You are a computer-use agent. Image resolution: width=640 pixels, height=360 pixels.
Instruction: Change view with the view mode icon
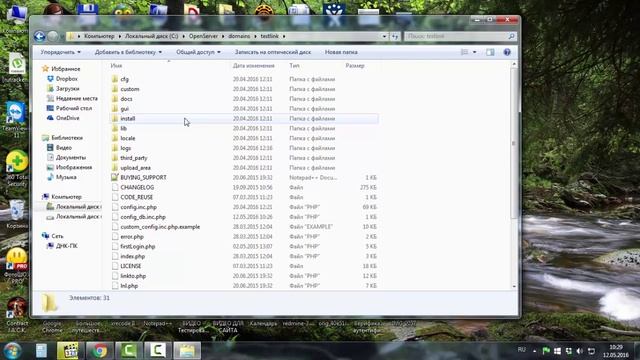tap(464, 52)
